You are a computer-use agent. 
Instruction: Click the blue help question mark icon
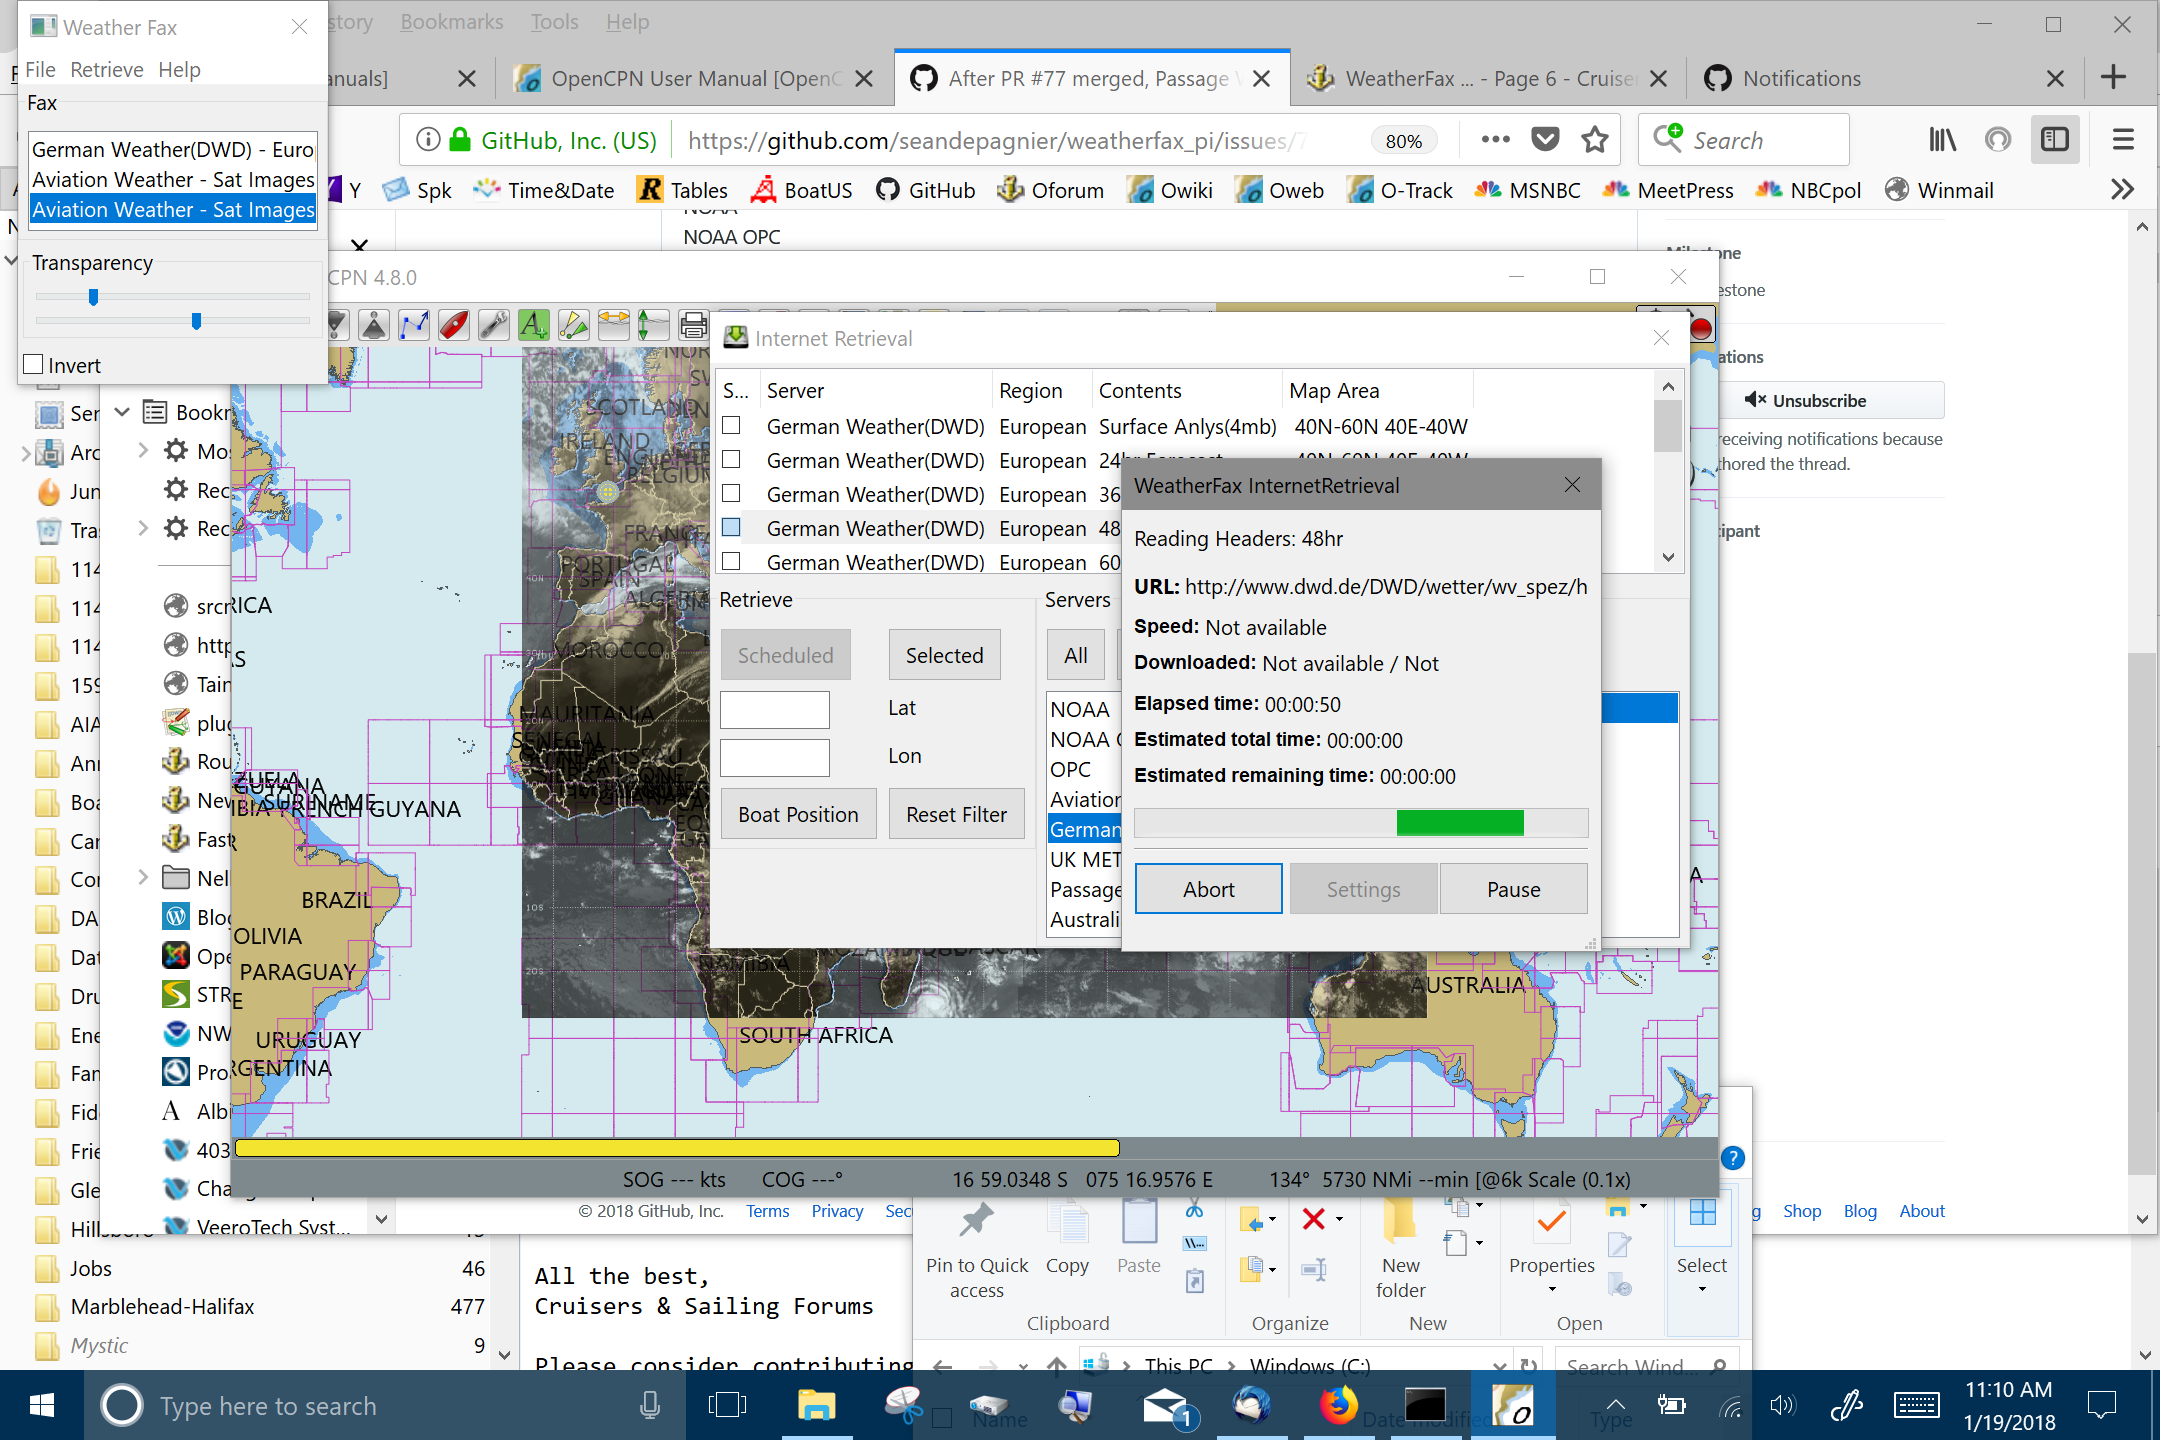(1733, 1158)
